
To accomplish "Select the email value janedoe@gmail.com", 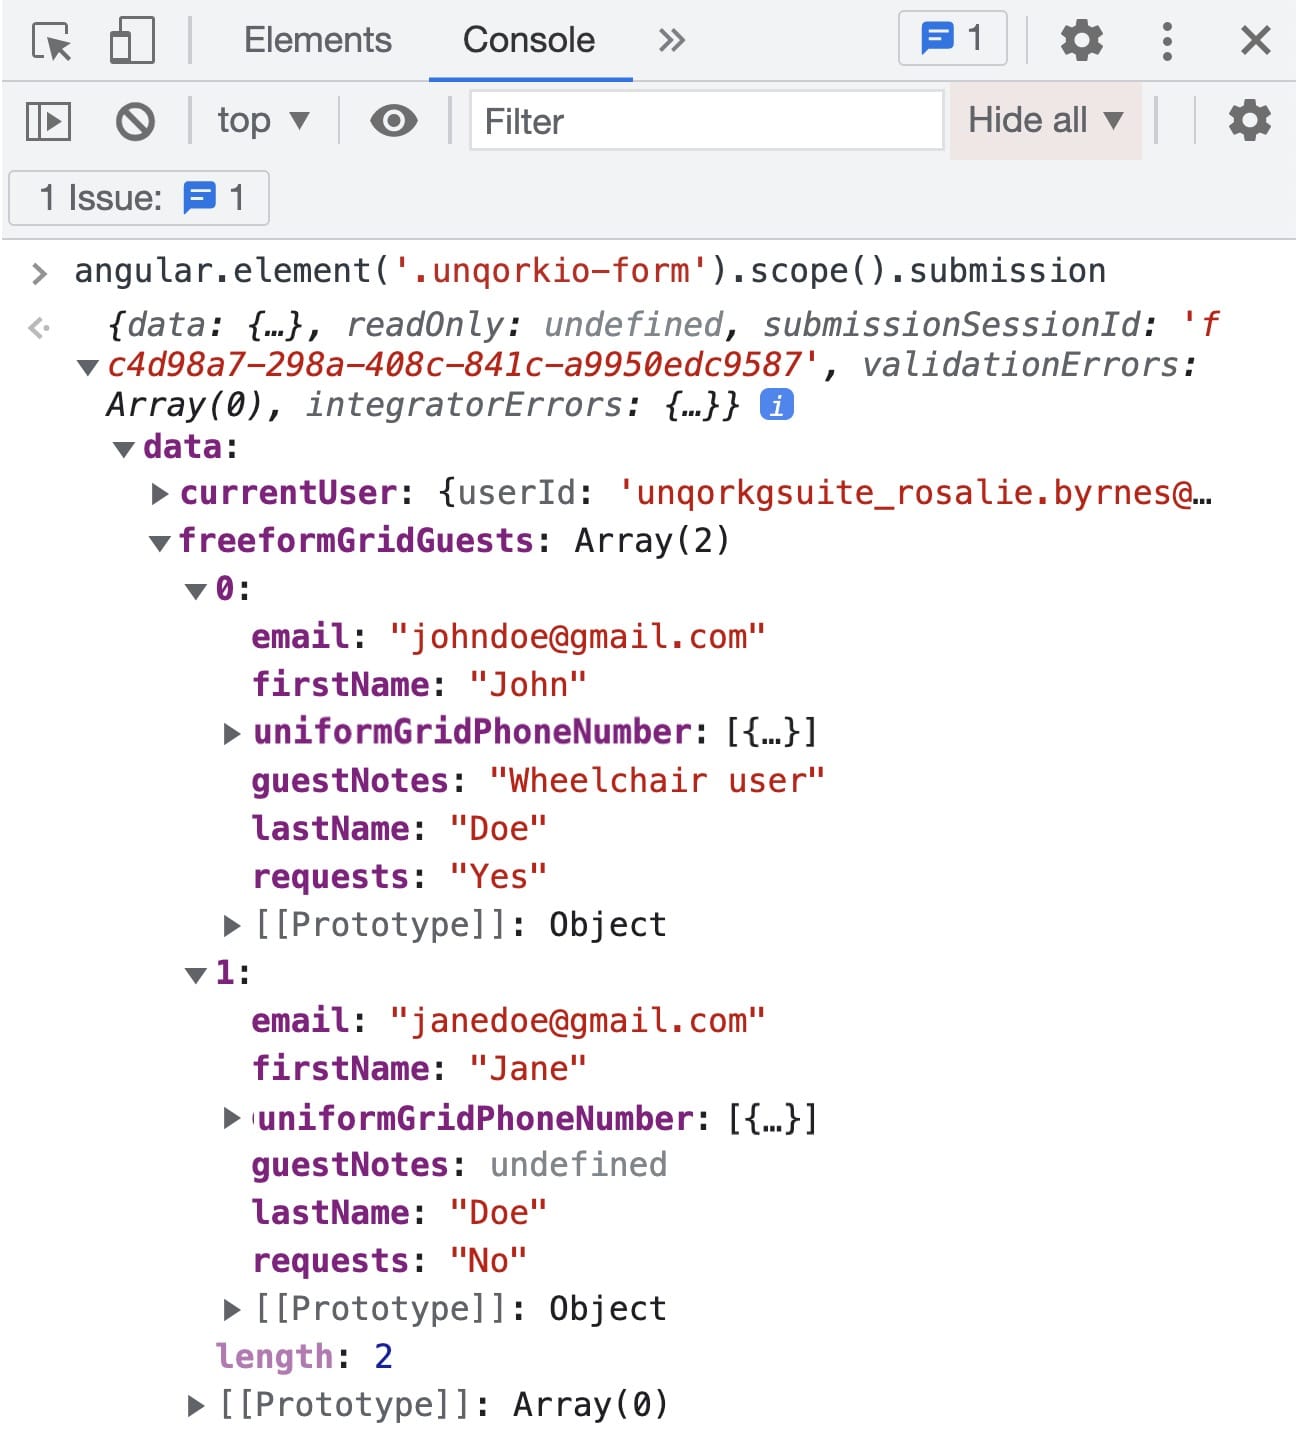I will 578,1021.
